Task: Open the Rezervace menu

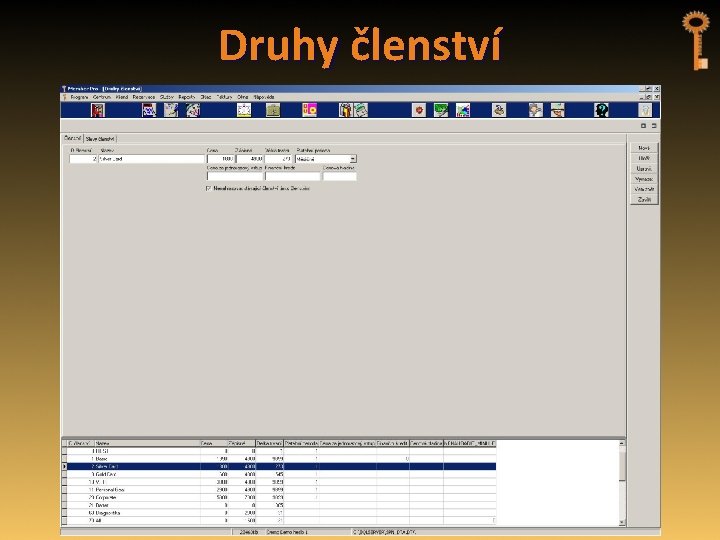Action: coord(144,97)
